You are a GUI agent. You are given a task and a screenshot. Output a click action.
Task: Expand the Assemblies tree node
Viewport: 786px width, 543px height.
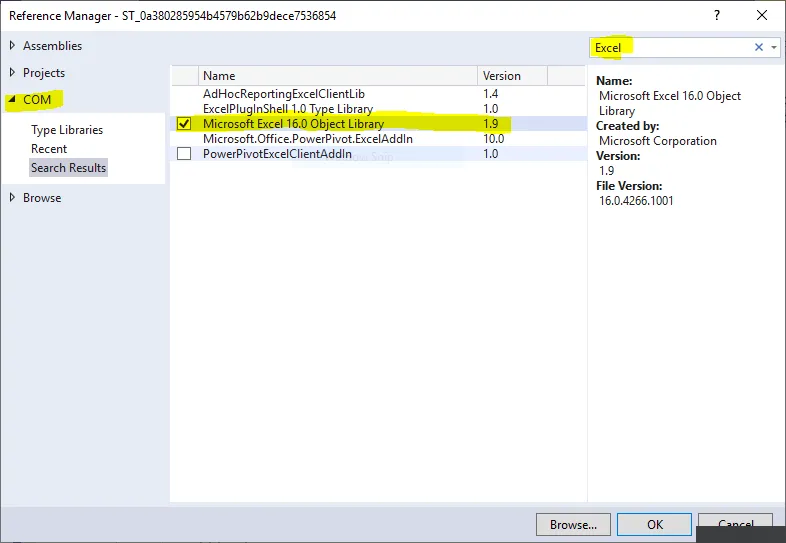click(x=13, y=46)
